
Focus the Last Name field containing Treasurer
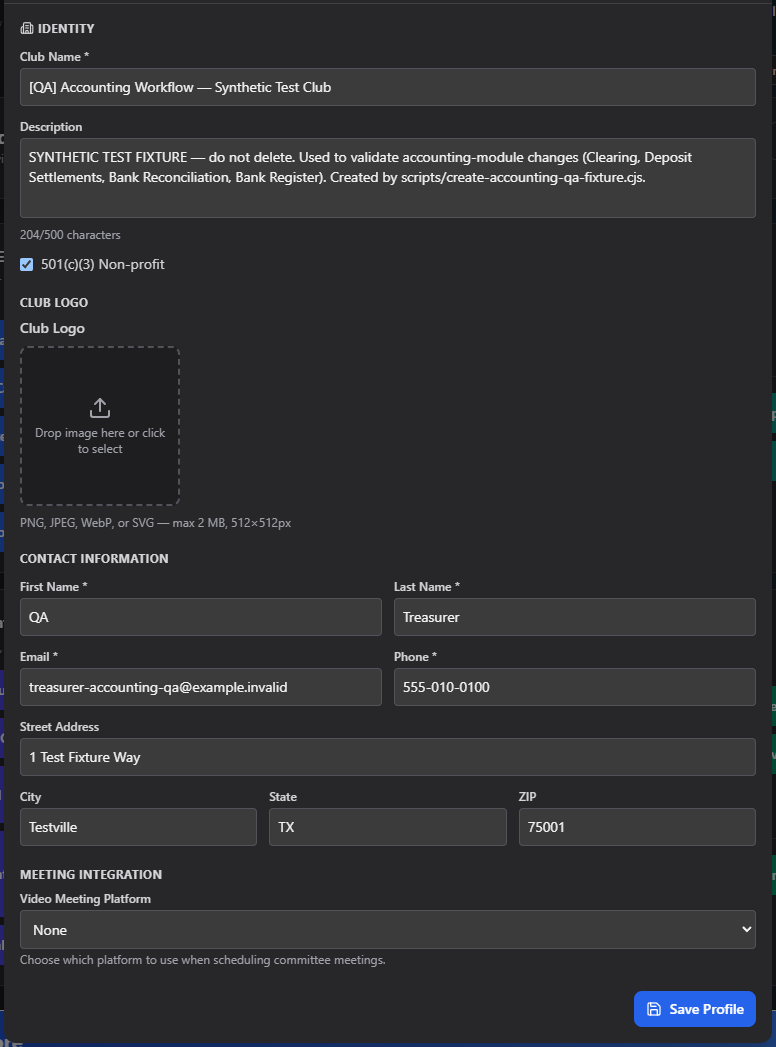[574, 617]
